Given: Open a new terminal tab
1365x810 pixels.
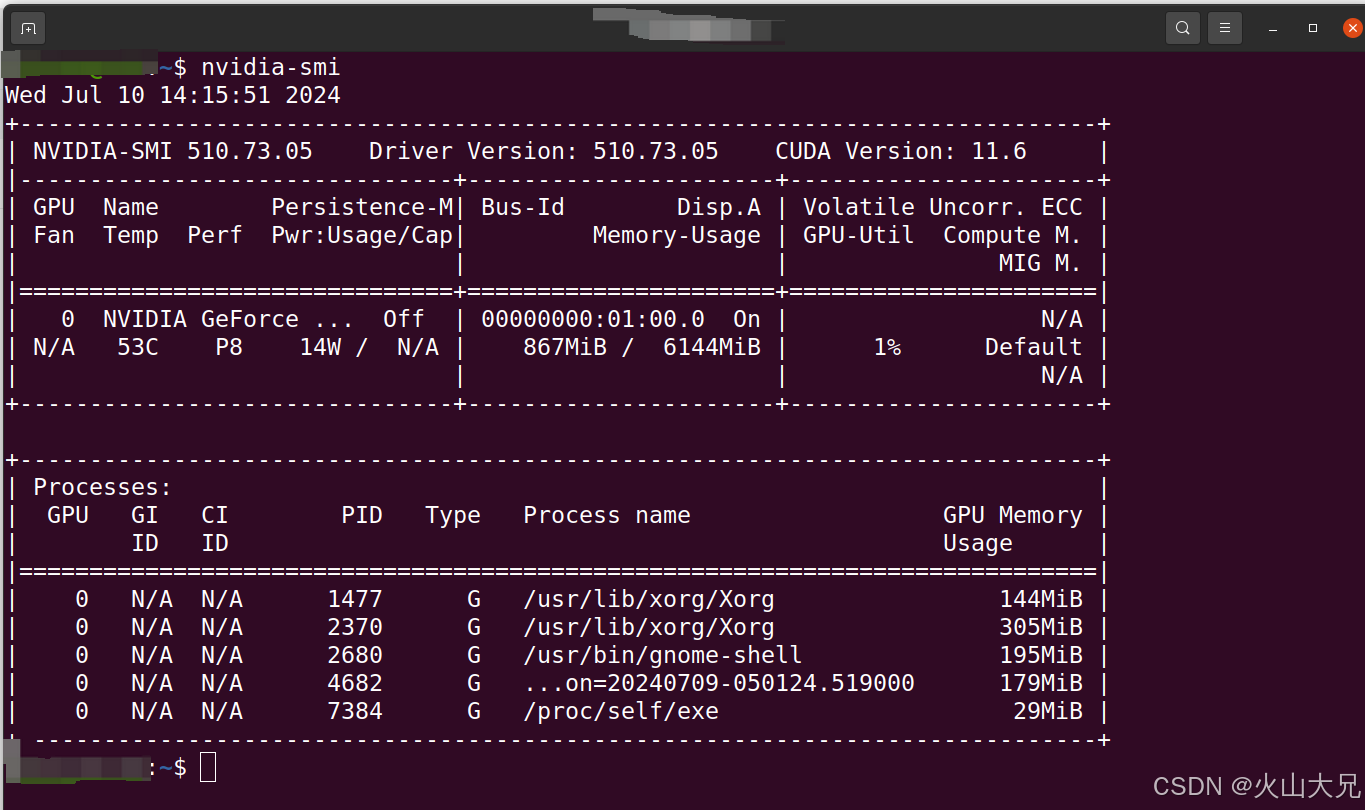Looking at the screenshot, I should pyautogui.click(x=28, y=28).
